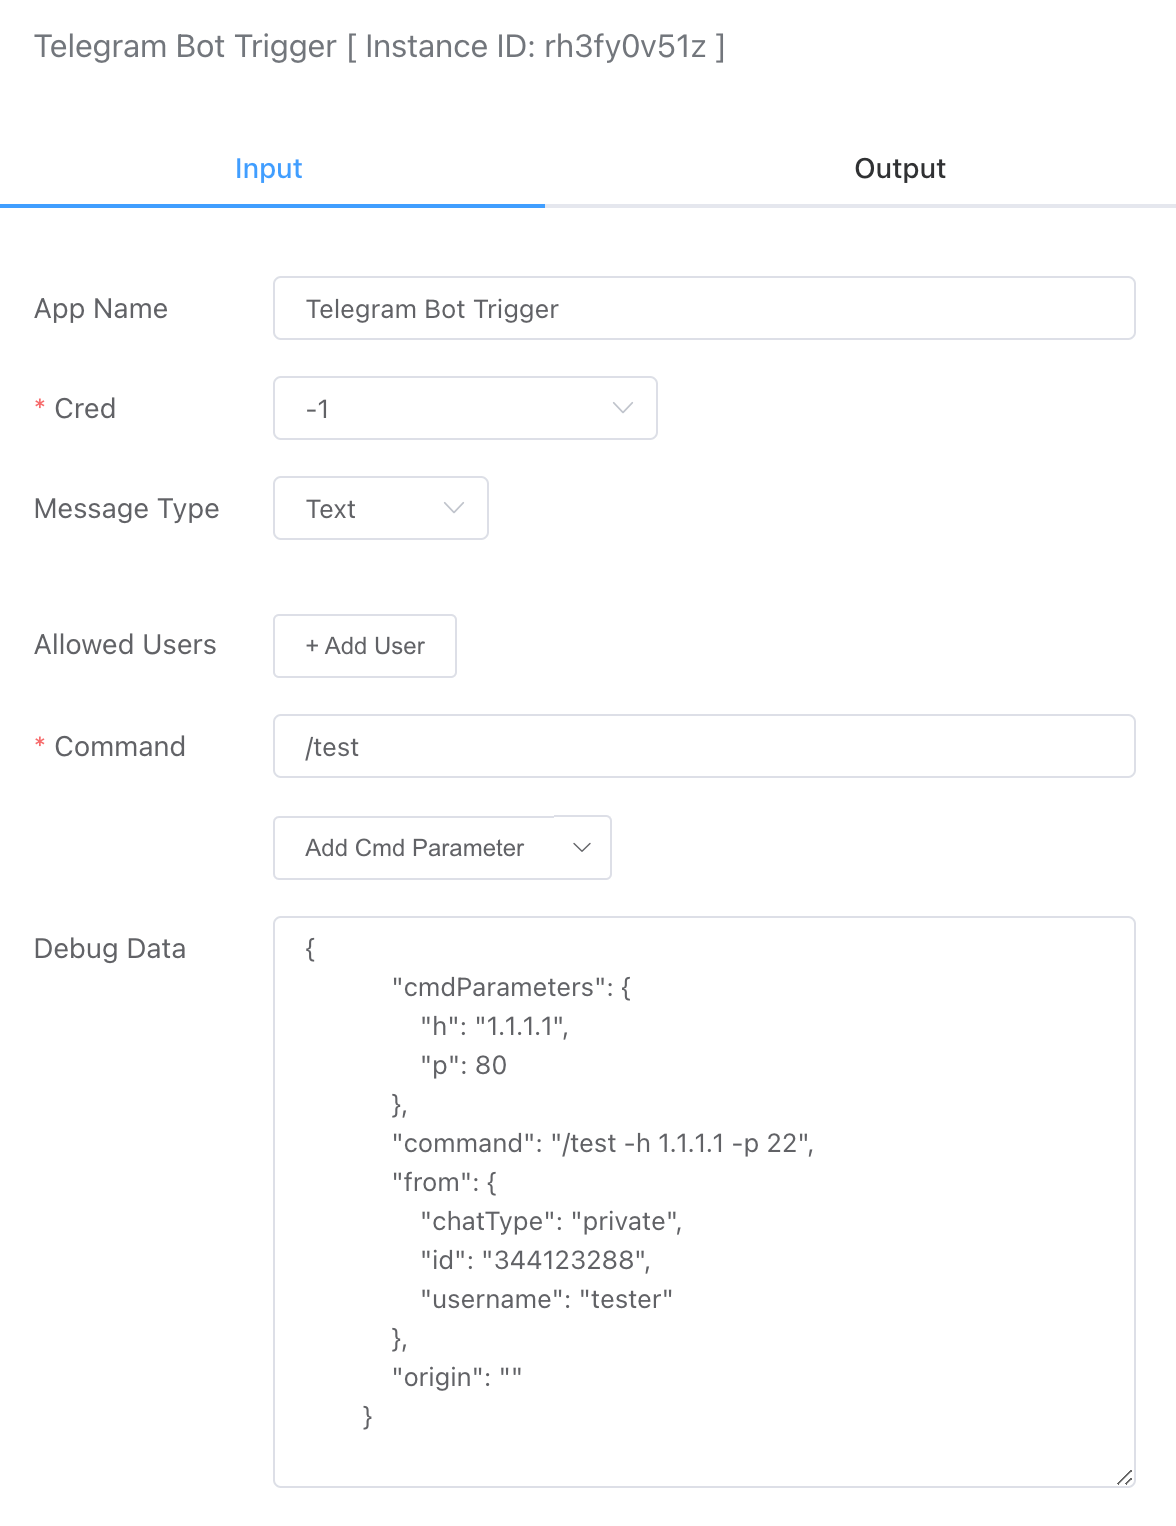Click the chevron arrow in Message Type selector

453,509
